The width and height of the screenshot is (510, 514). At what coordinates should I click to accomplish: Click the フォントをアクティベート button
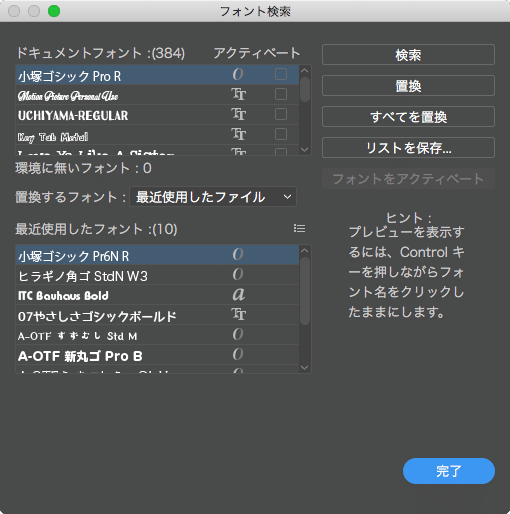[x=408, y=179]
